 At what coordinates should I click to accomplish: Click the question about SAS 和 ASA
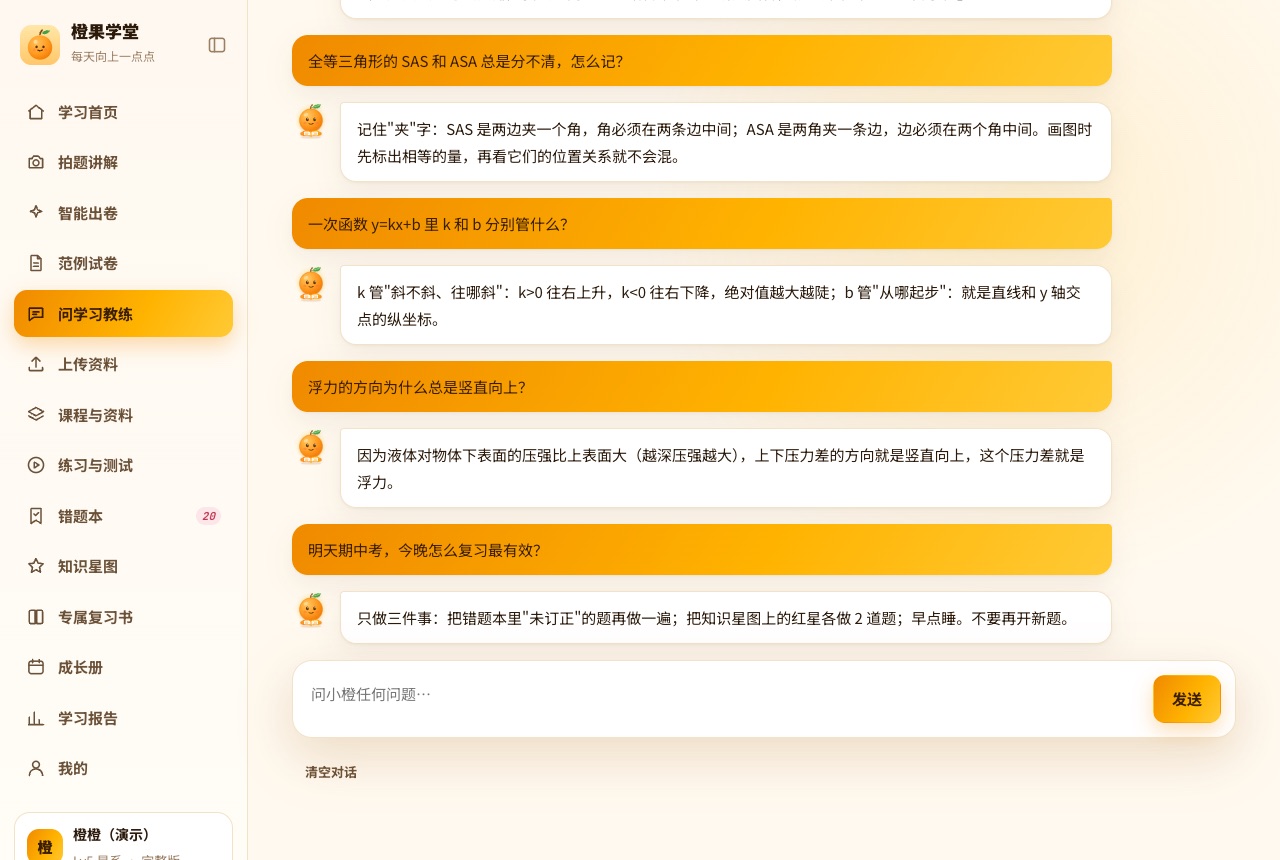click(702, 61)
